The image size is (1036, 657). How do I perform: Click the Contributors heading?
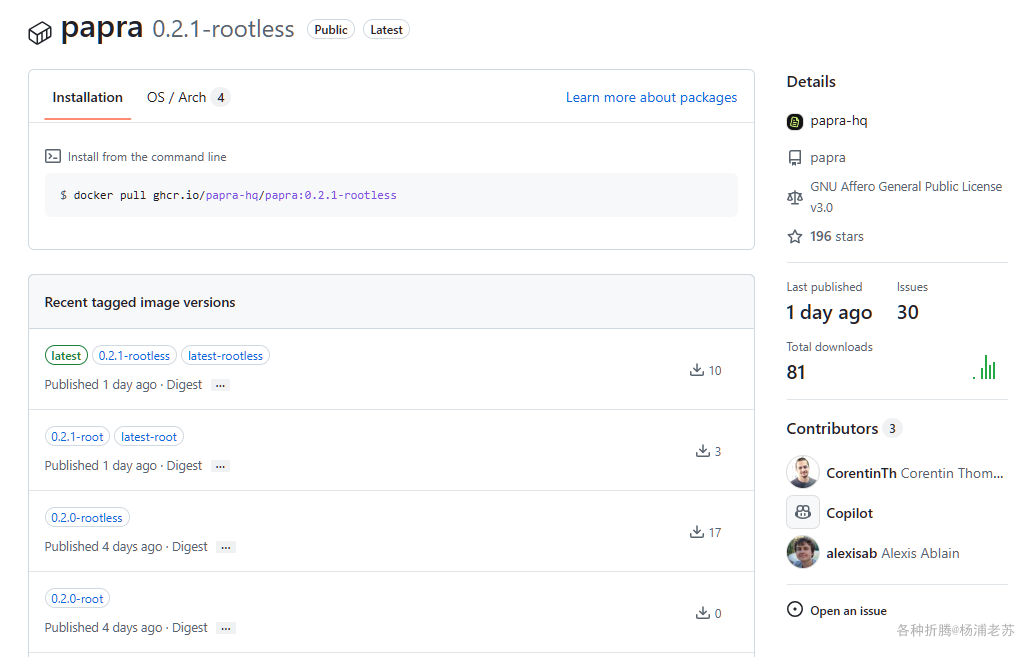click(x=832, y=428)
